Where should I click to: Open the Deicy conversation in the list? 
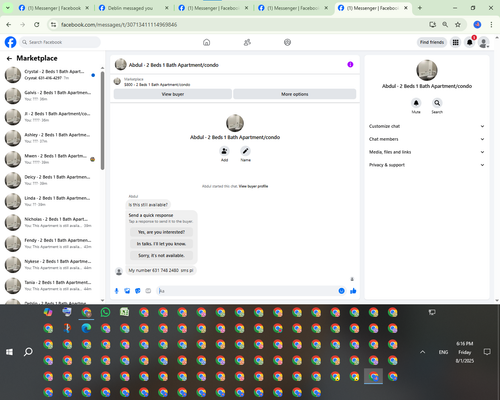coord(50,180)
